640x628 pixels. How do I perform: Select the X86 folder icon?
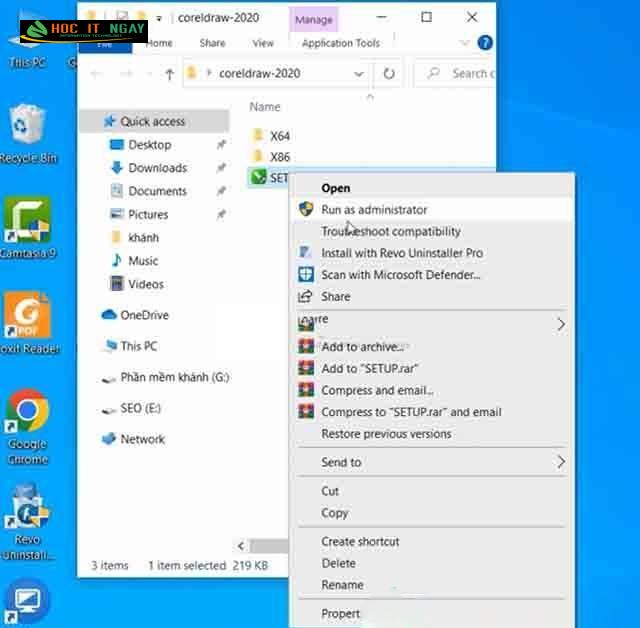[258, 156]
